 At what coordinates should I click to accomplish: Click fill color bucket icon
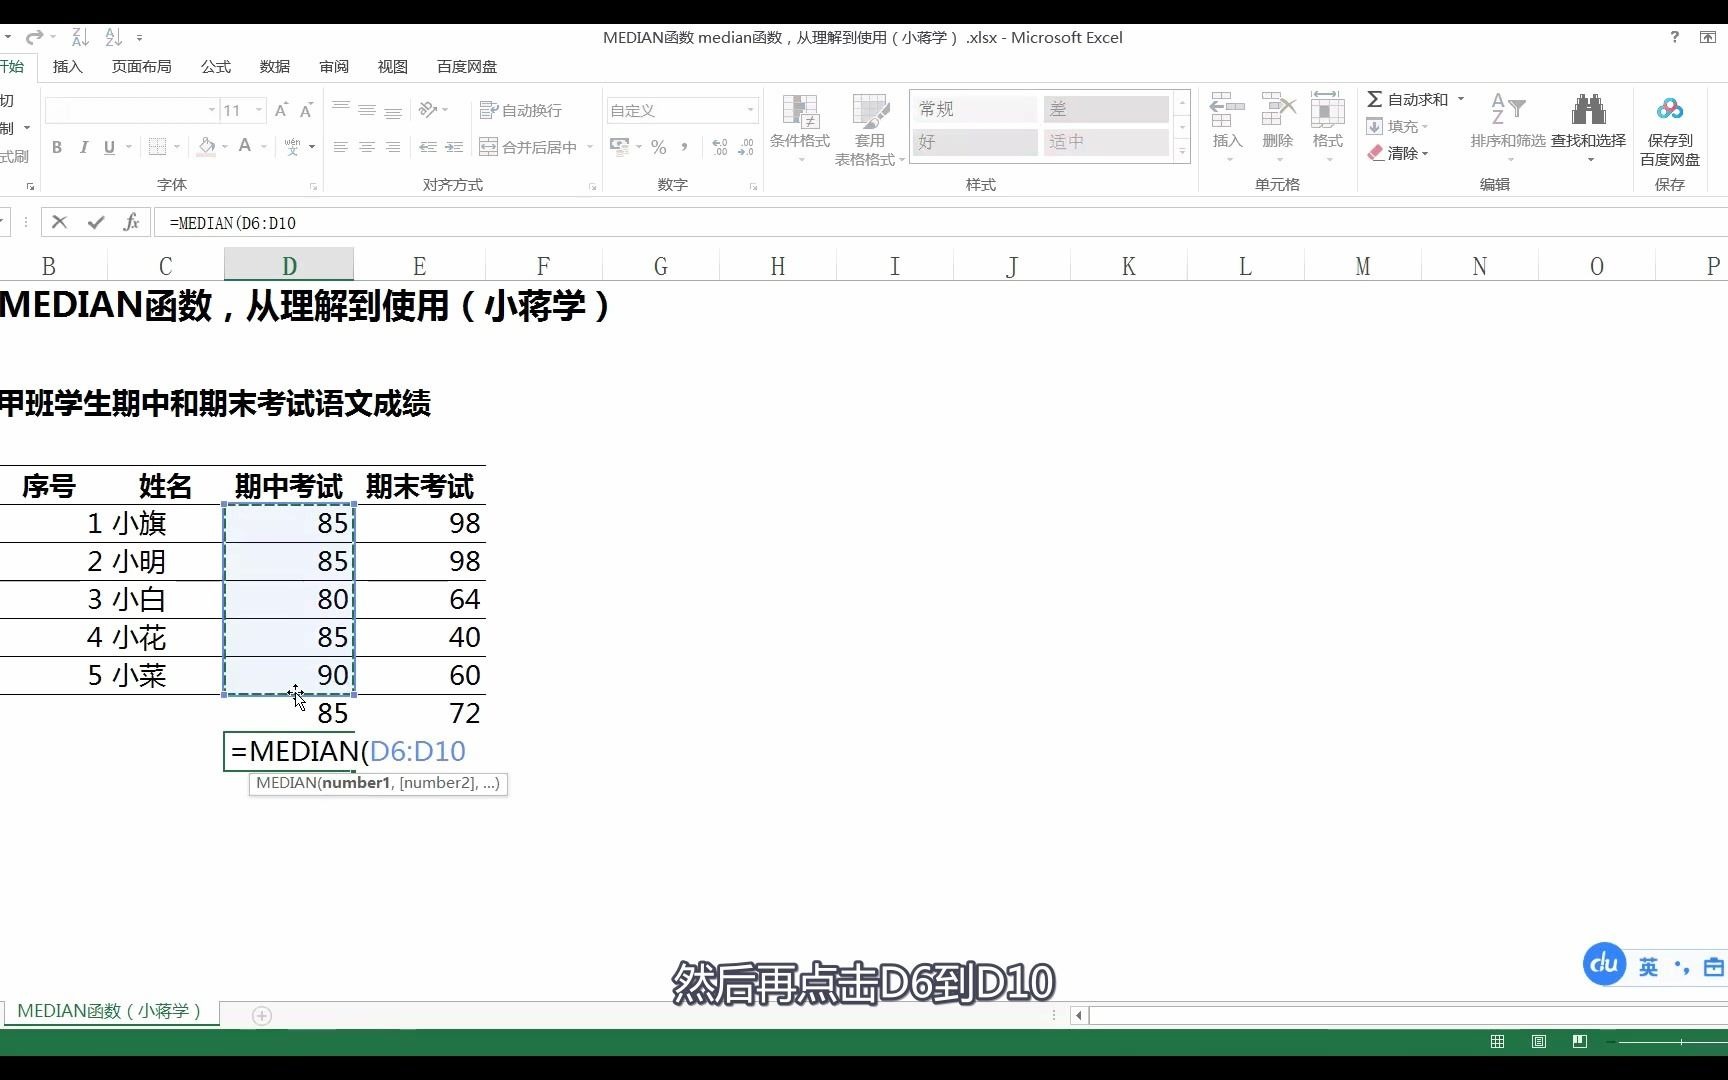click(x=207, y=147)
